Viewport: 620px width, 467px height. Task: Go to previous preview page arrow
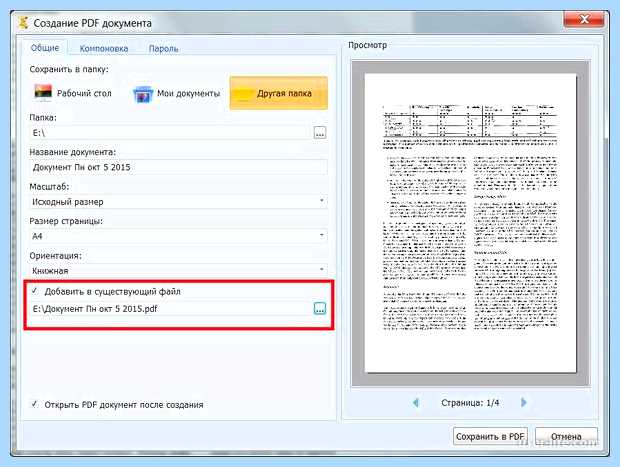point(416,403)
